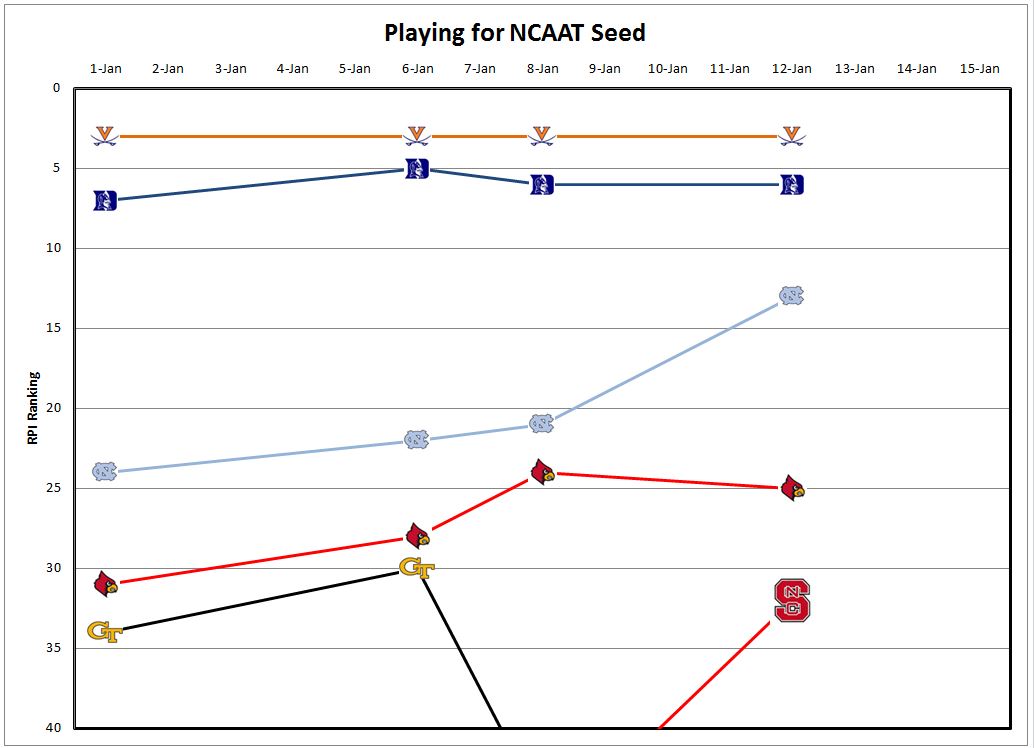This screenshot has height=748, width=1034.
Task: Select the 10-Jan date axis label
Action: (667, 69)
